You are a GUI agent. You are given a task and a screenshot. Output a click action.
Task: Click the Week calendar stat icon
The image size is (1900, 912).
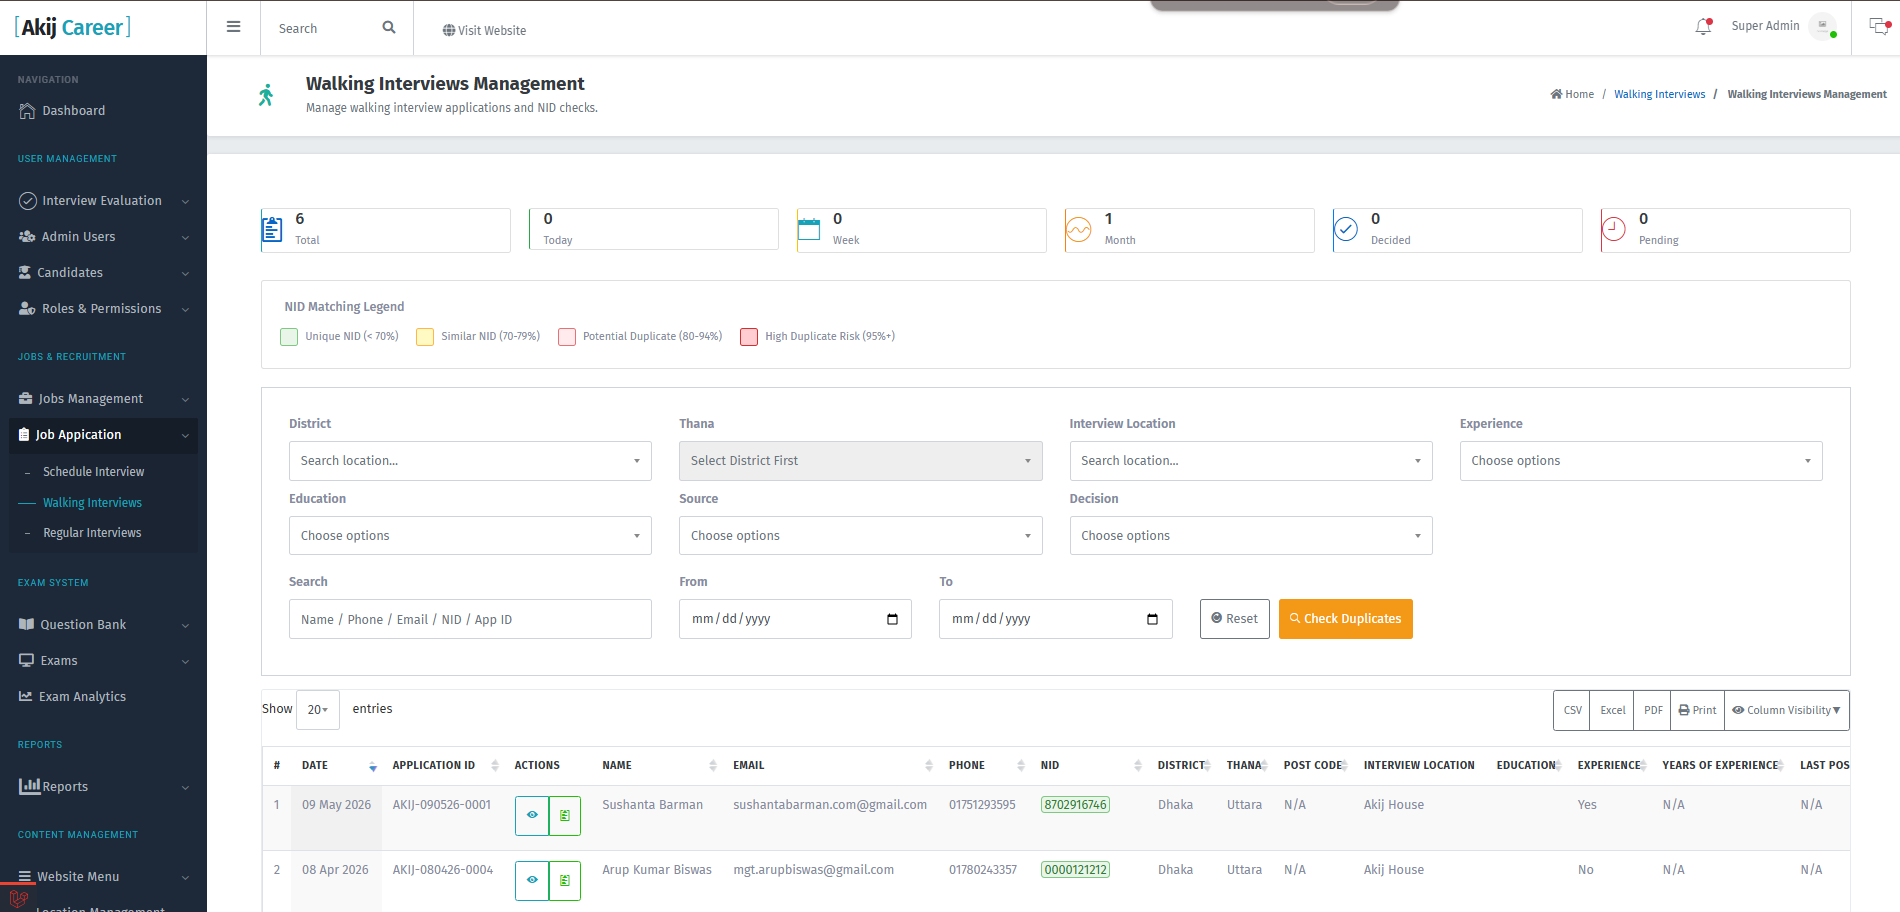[x=809, y=230]
